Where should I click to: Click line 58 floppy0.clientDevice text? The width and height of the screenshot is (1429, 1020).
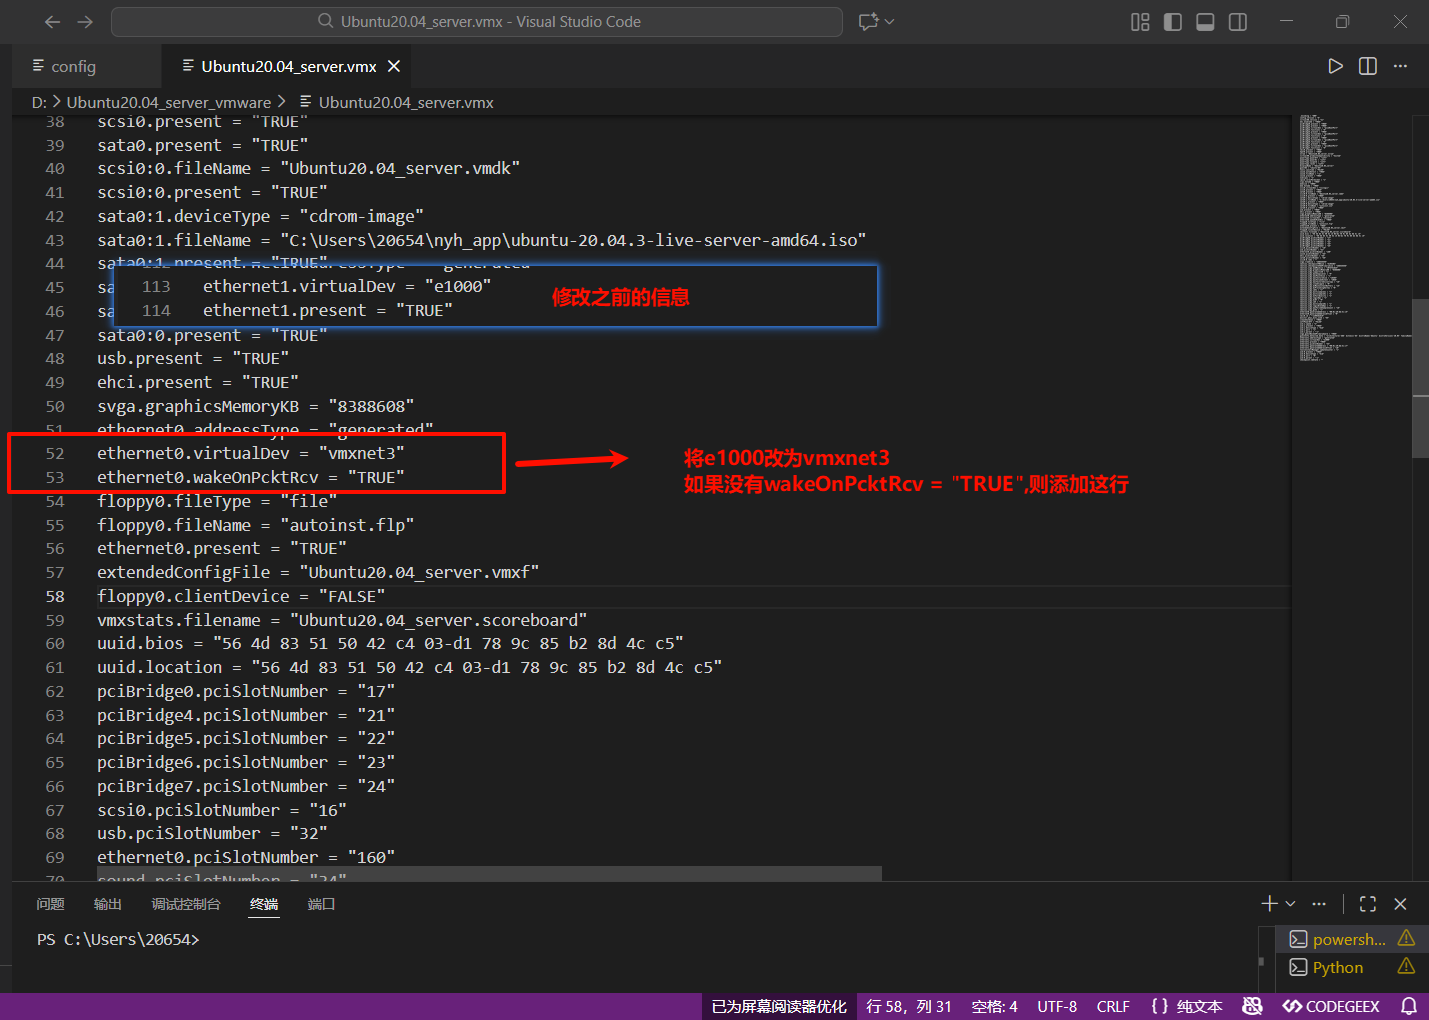pyautogui.click(x=241, y=596)
